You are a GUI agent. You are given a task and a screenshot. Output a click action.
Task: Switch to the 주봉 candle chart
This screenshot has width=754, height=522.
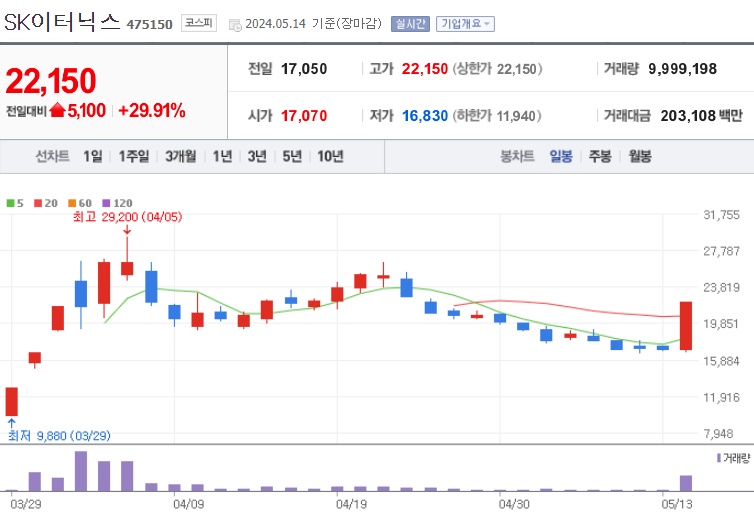(x=600, y=156)
